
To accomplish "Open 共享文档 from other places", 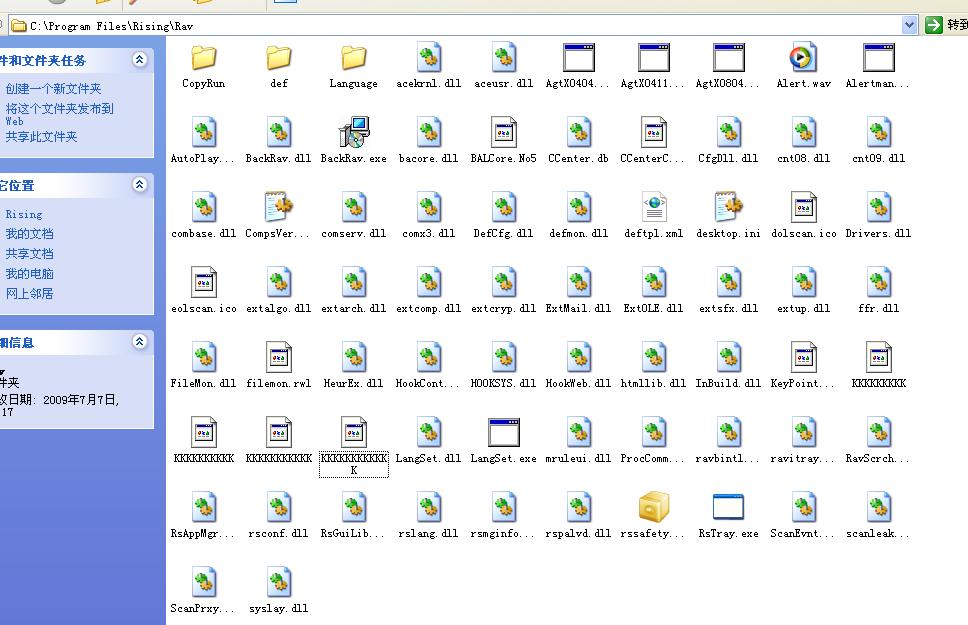I will point(29,253).
